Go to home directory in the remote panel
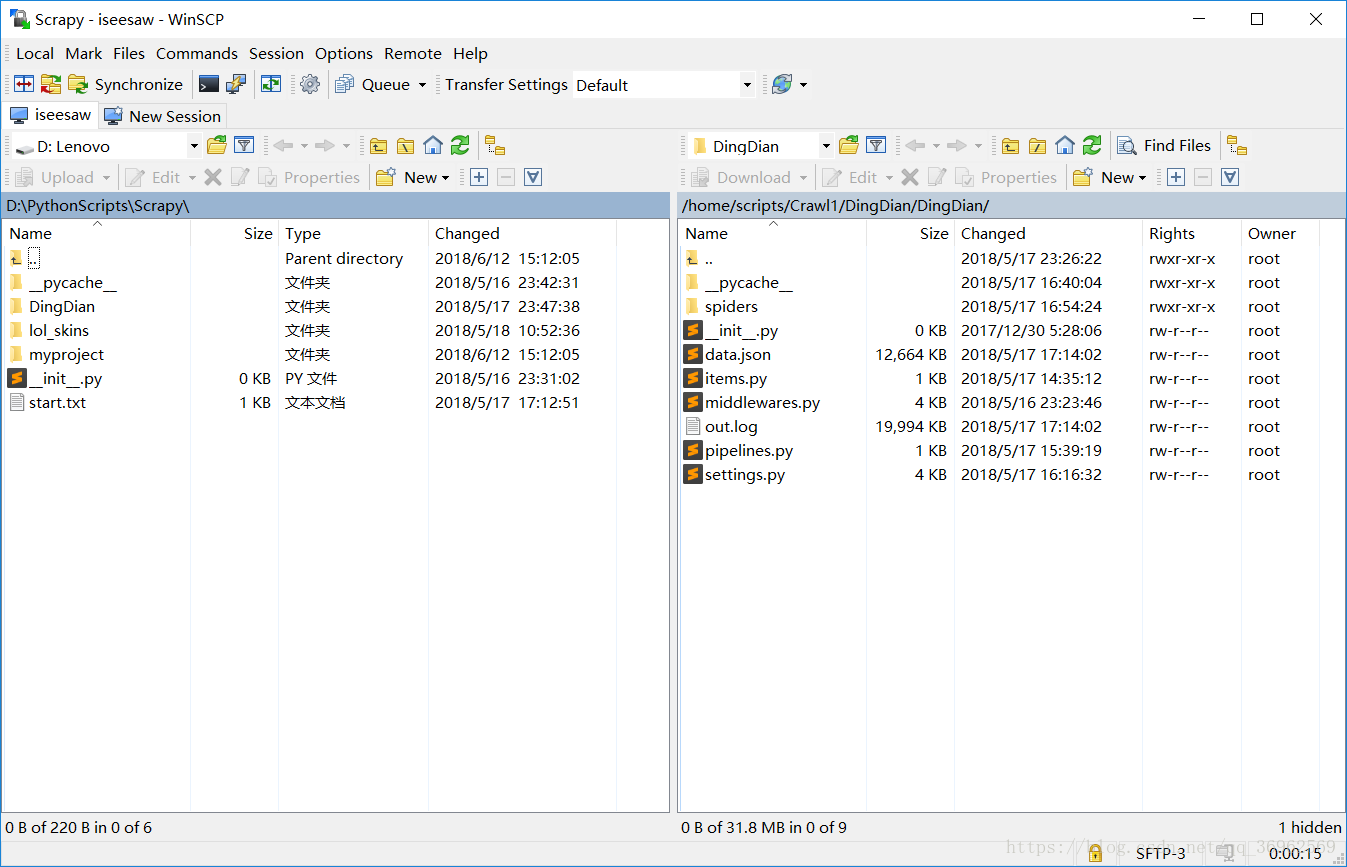Viewport: 1347px width, 867px height. 1065,146
